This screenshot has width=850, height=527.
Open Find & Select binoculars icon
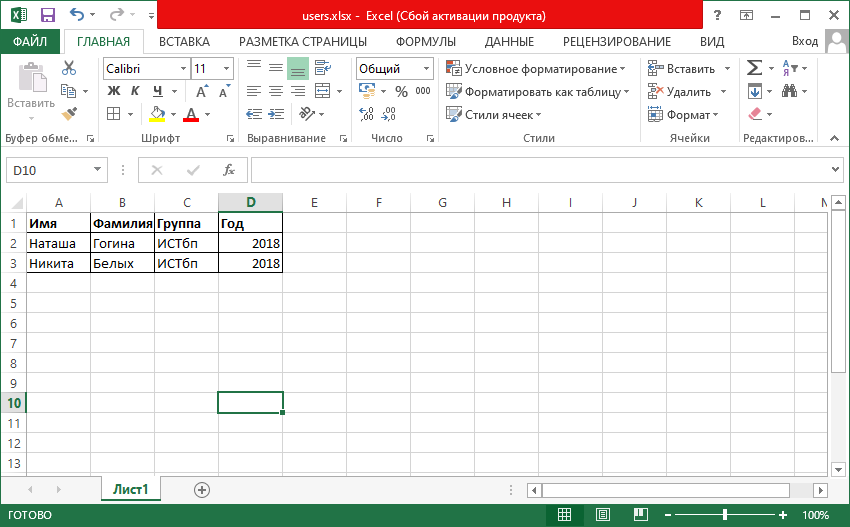click(x=790, y=91)
